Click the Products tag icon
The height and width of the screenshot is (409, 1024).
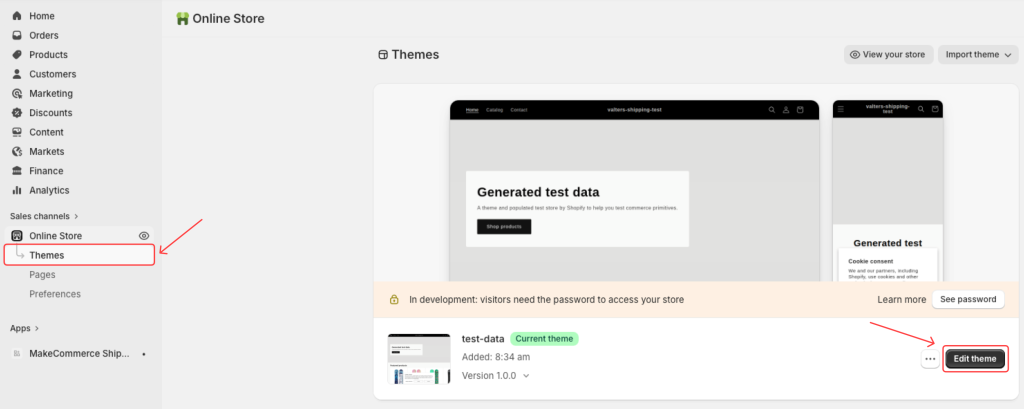[16, 55]
